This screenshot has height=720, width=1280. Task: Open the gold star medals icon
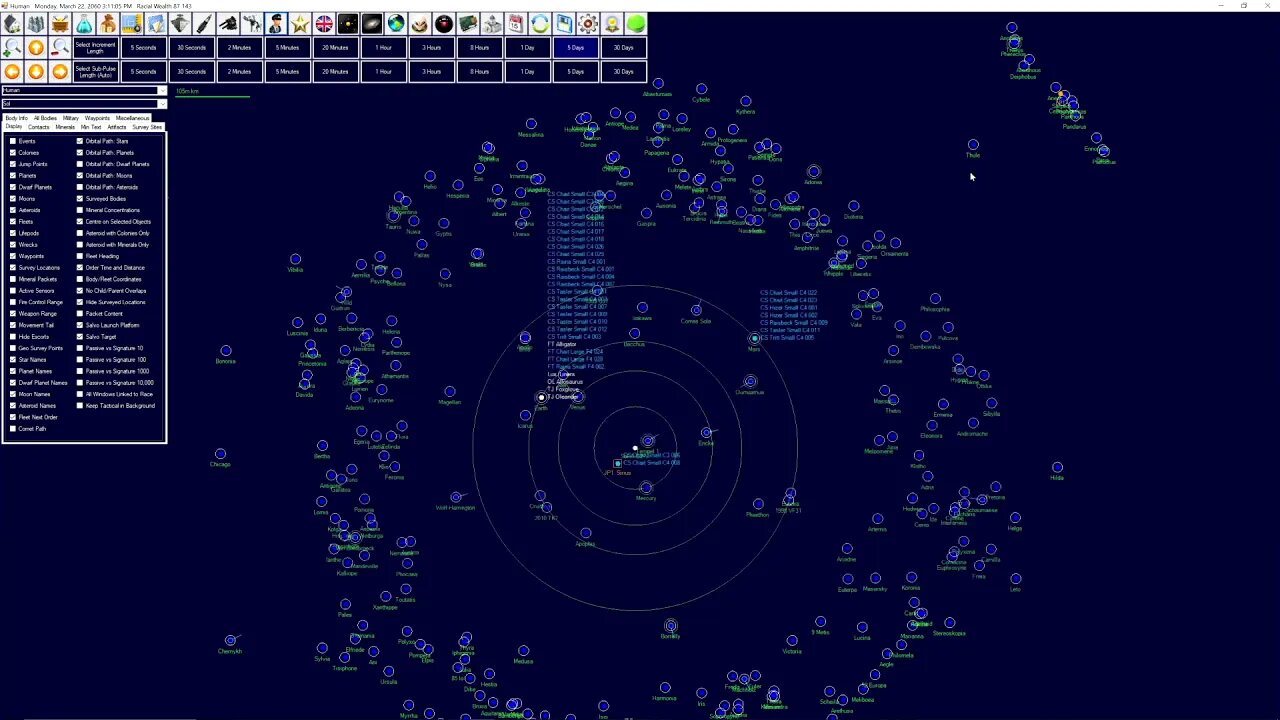[x=300, y=23]
